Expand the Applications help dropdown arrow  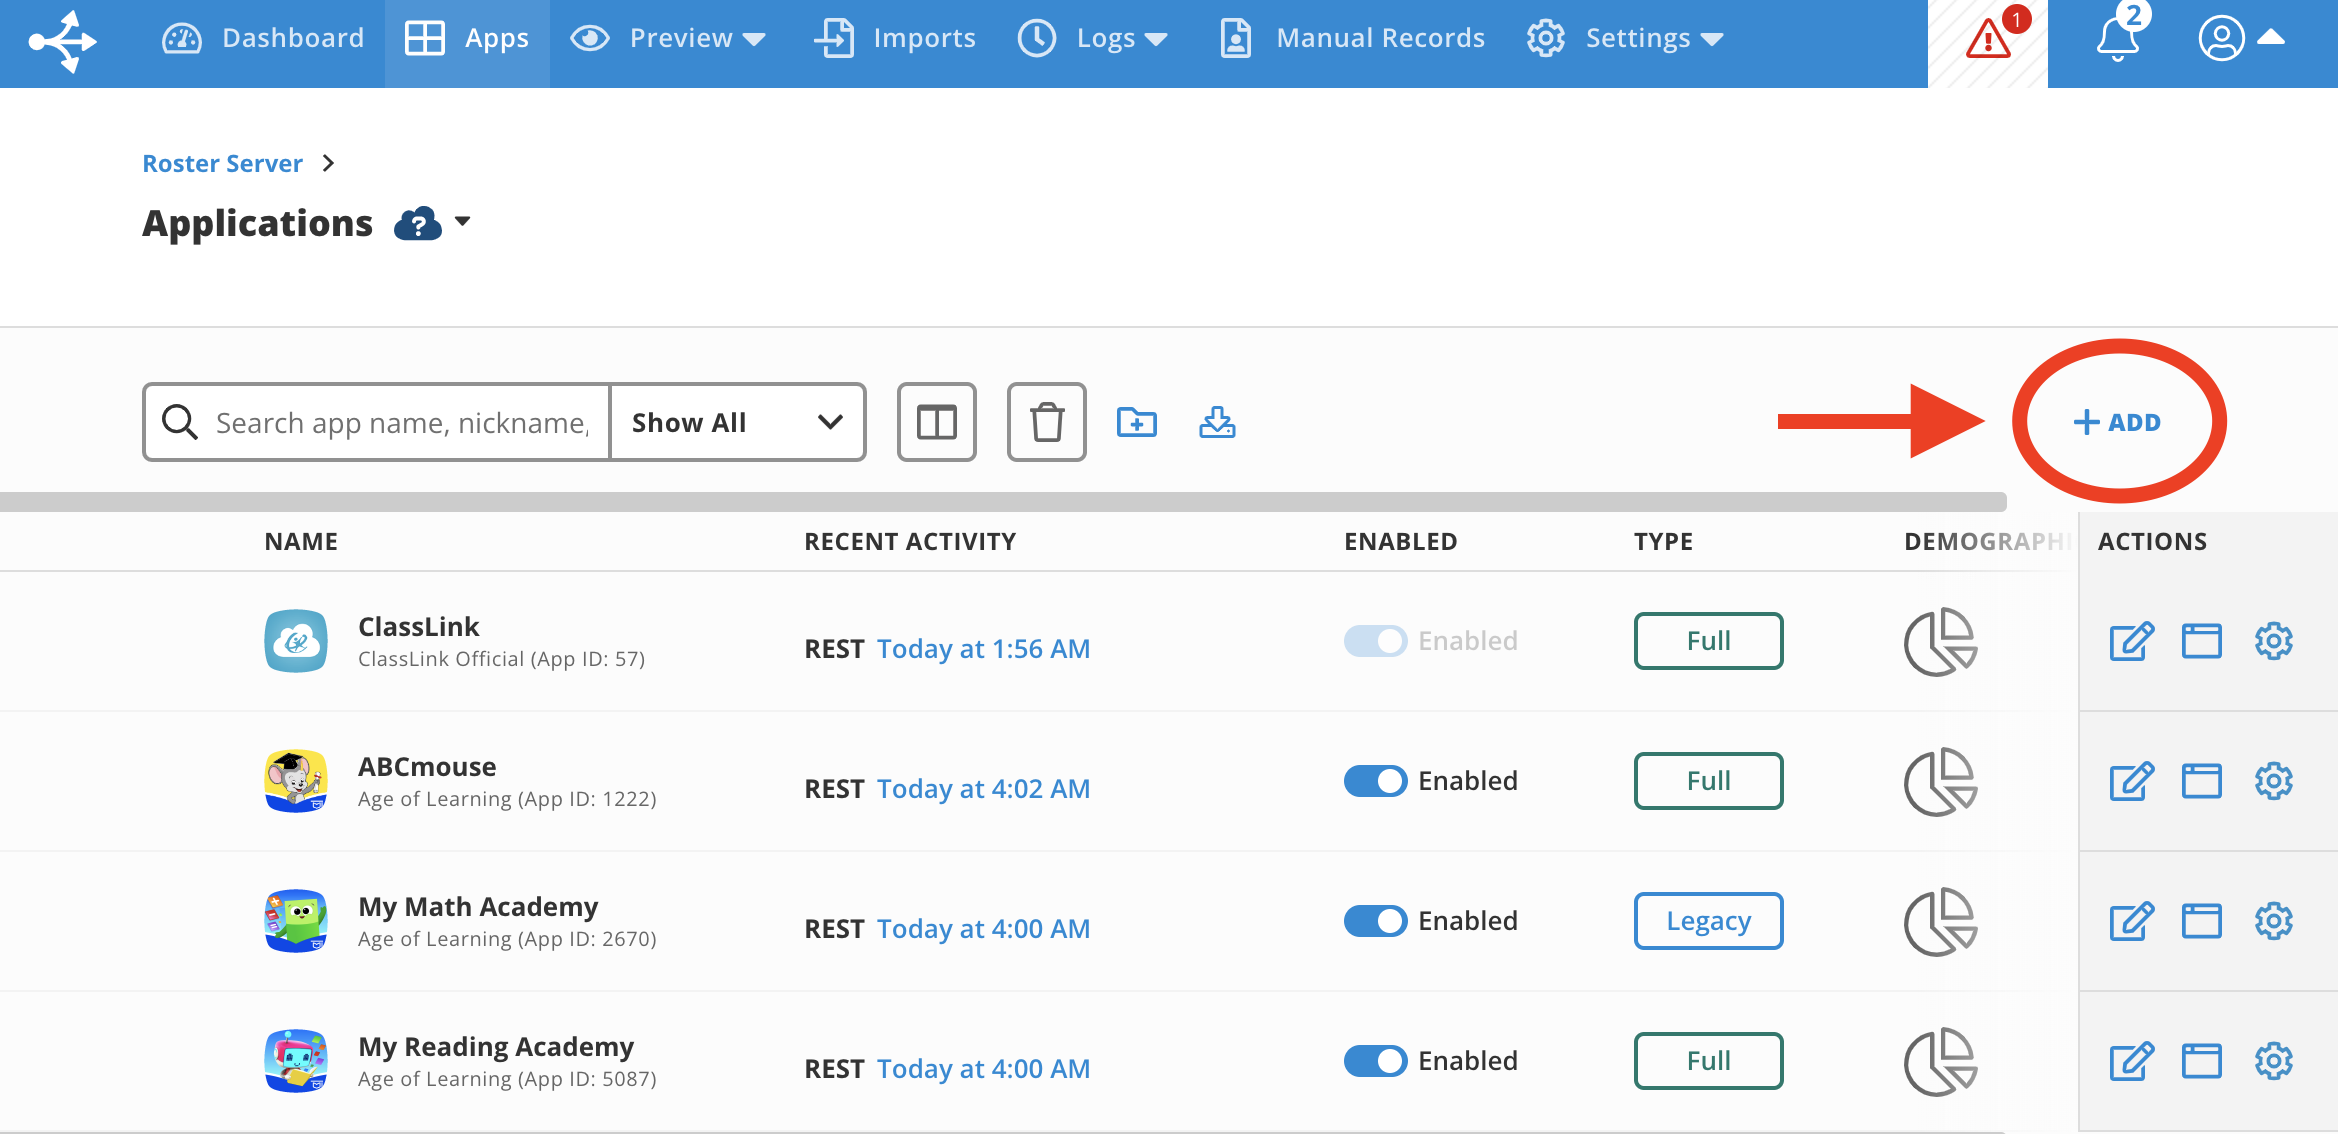[462, 221]
